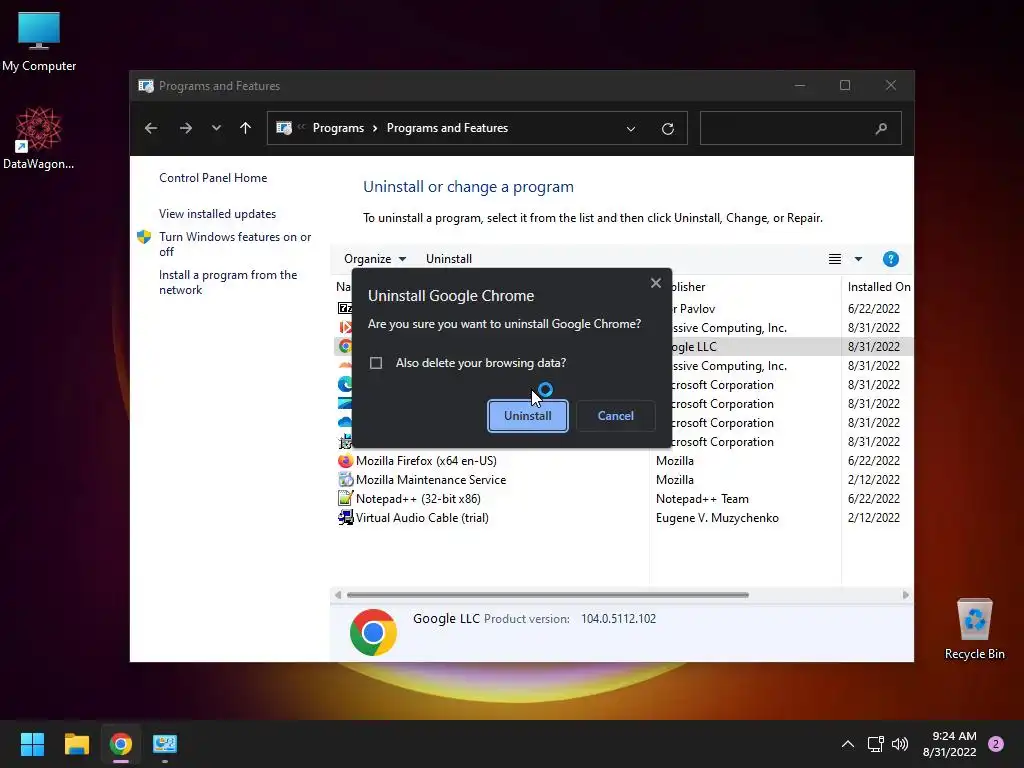Image resolution: width=1024 pixels, height=768 pixels.
Task: Expand the address bar history dropdown
Action: point(631,129)
